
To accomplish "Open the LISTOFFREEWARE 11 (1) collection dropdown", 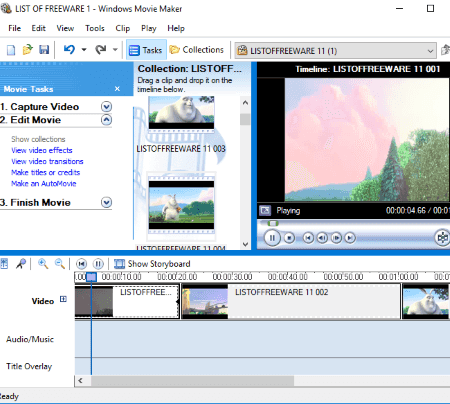I will click(335, 51).
